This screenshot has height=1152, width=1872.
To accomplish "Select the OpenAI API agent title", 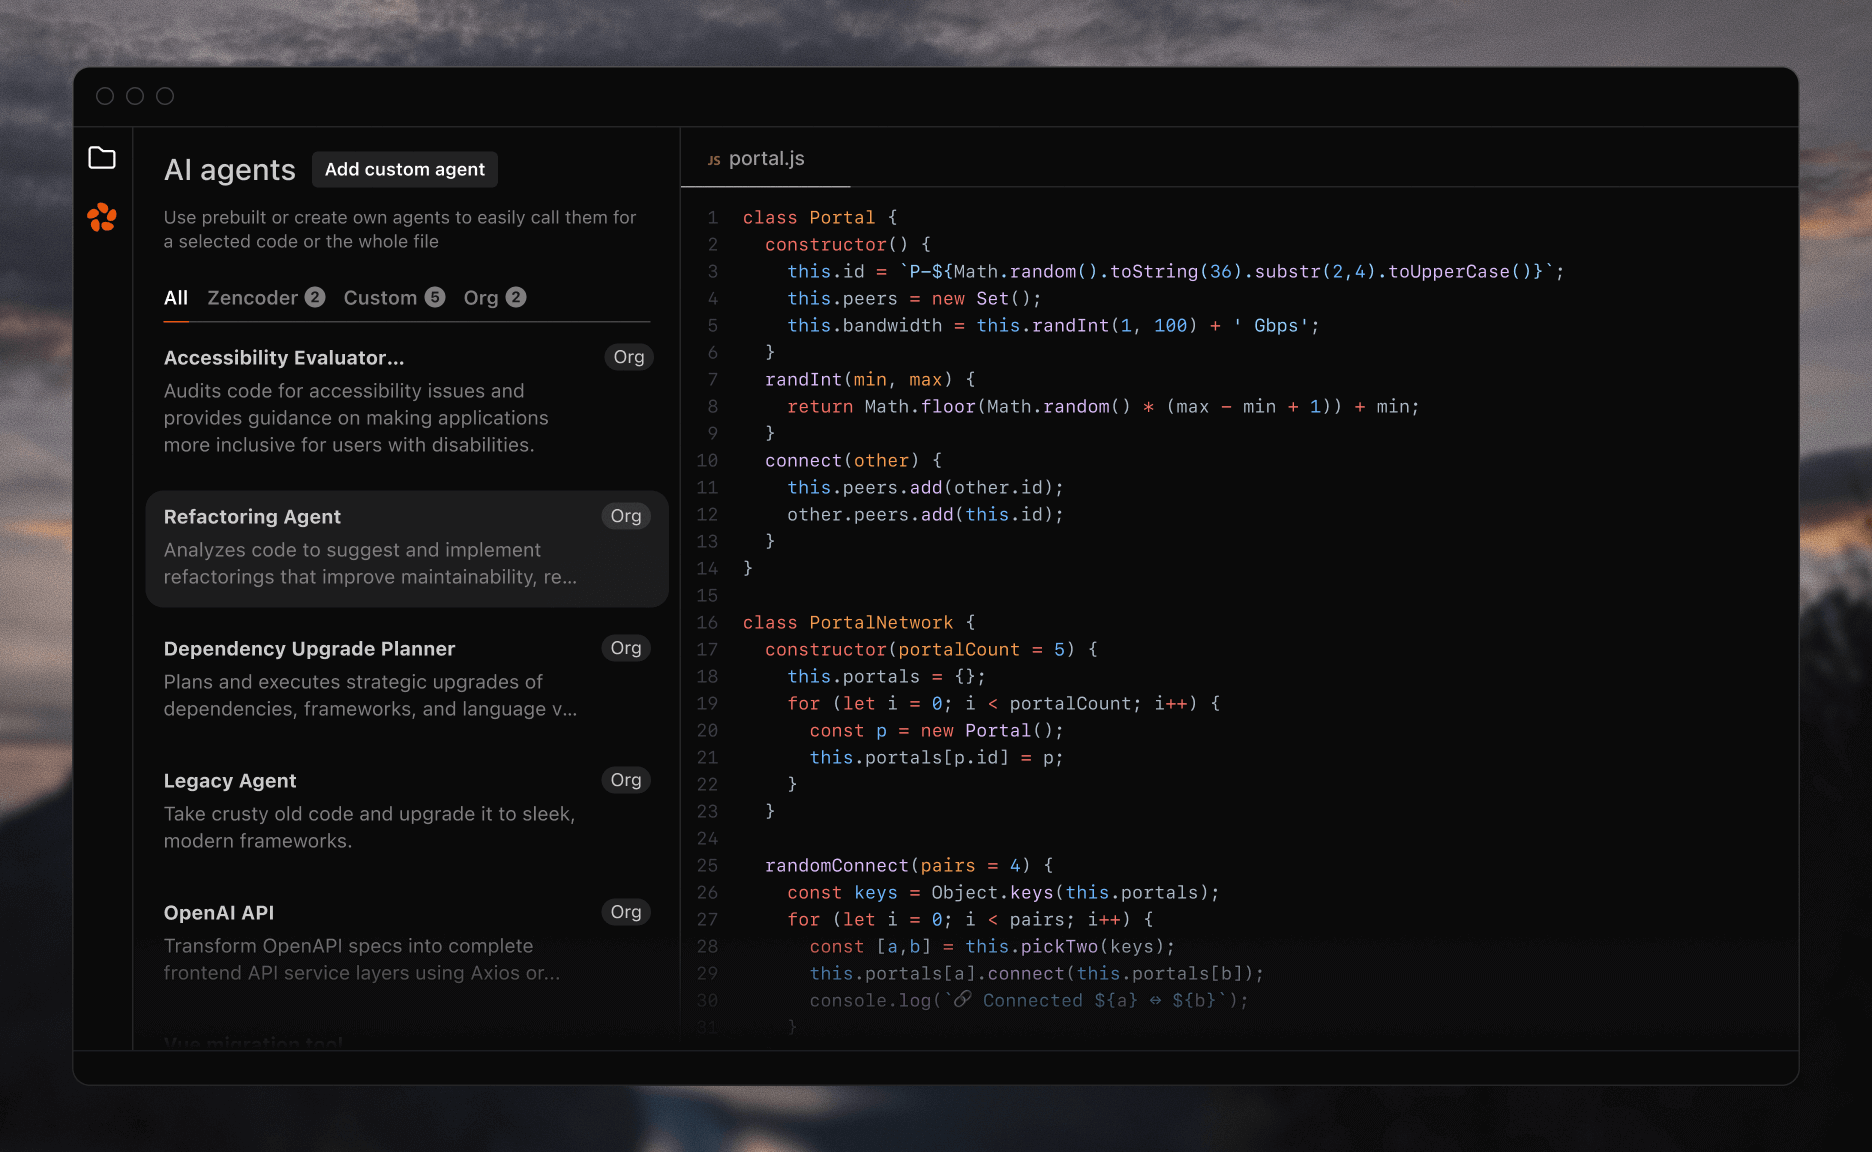I will [219, 913].
